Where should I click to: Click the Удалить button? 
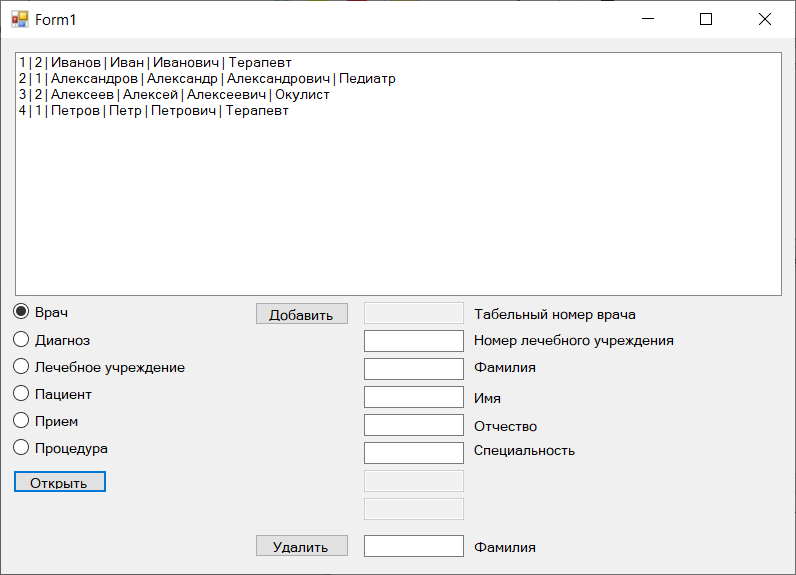click(x=302, y=546)
